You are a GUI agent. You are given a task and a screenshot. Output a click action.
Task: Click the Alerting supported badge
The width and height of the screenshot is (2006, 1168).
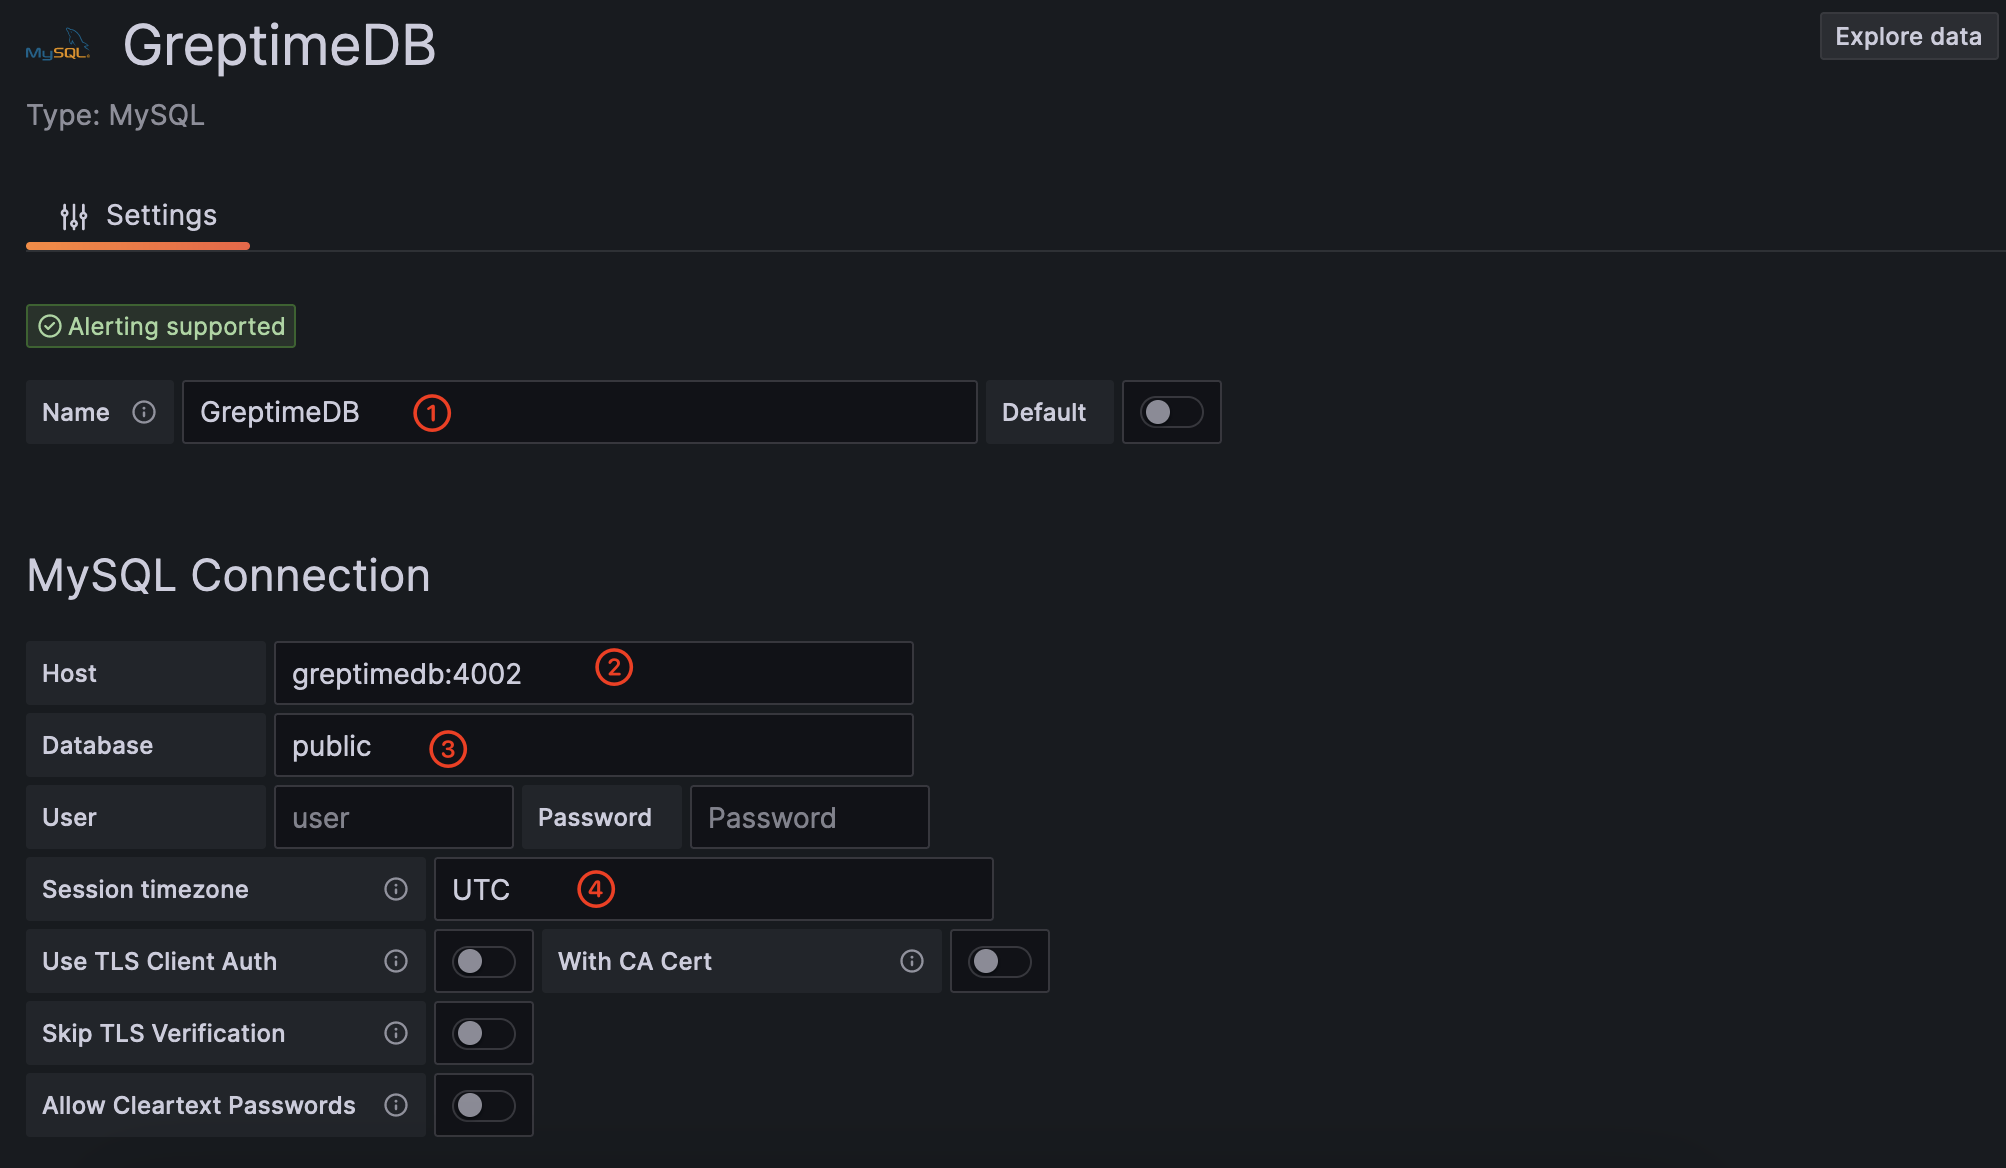point(160,325)
